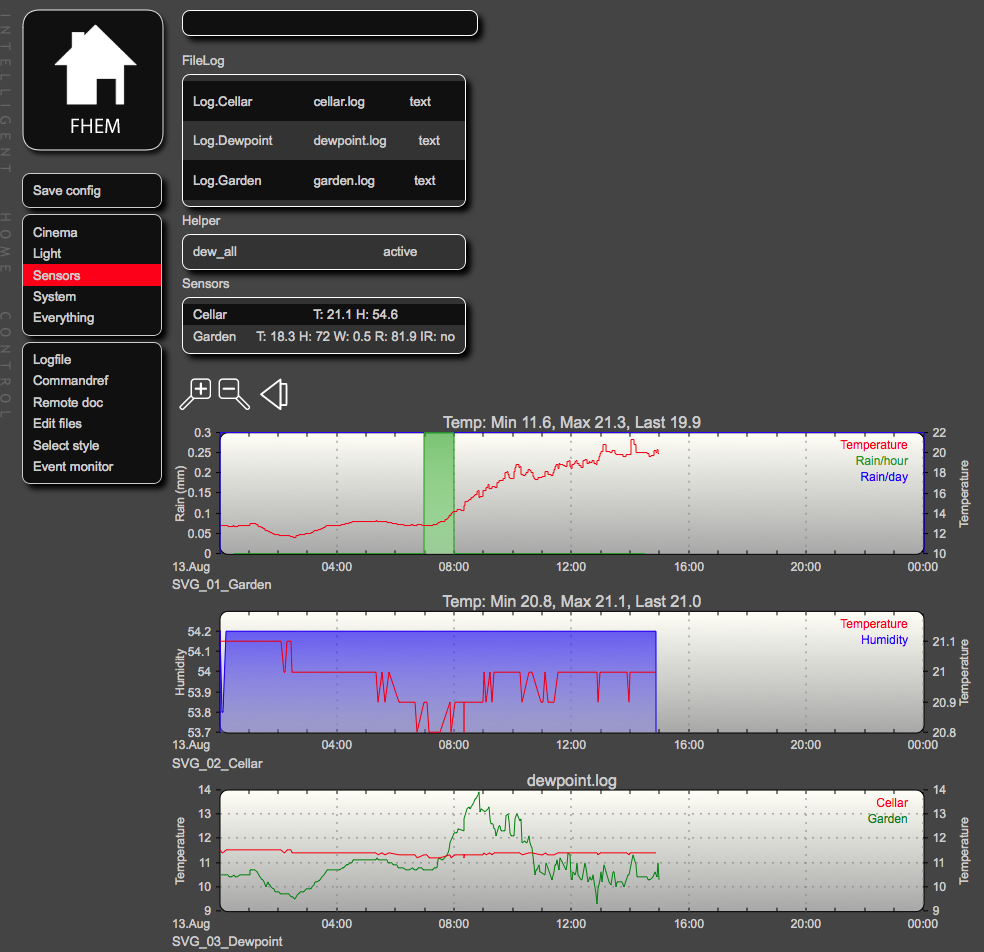This screenshot has width=984, height=952.
Task: Zoom out the plots with magnifier minus
Action: 234,394
